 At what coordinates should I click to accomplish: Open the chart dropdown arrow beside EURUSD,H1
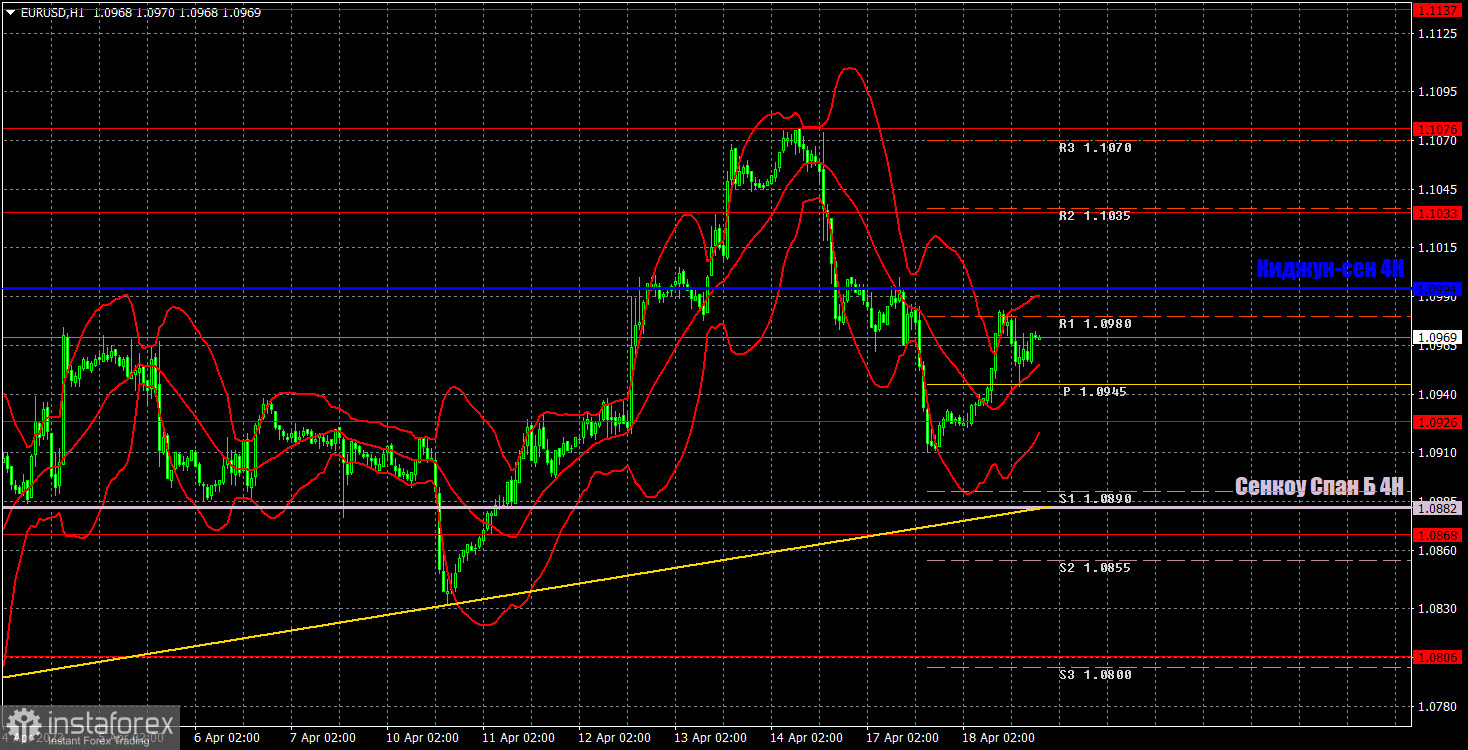click(x=11, y=13)
